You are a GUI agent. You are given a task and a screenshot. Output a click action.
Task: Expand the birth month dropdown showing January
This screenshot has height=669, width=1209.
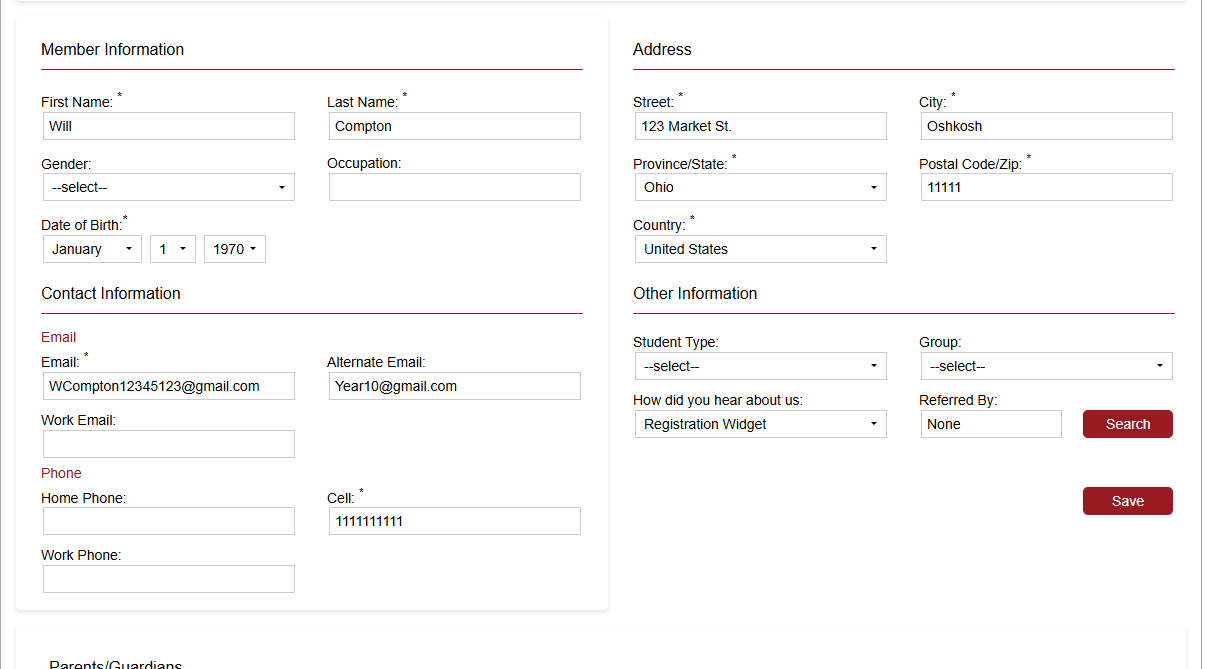[x=92, y=249]
